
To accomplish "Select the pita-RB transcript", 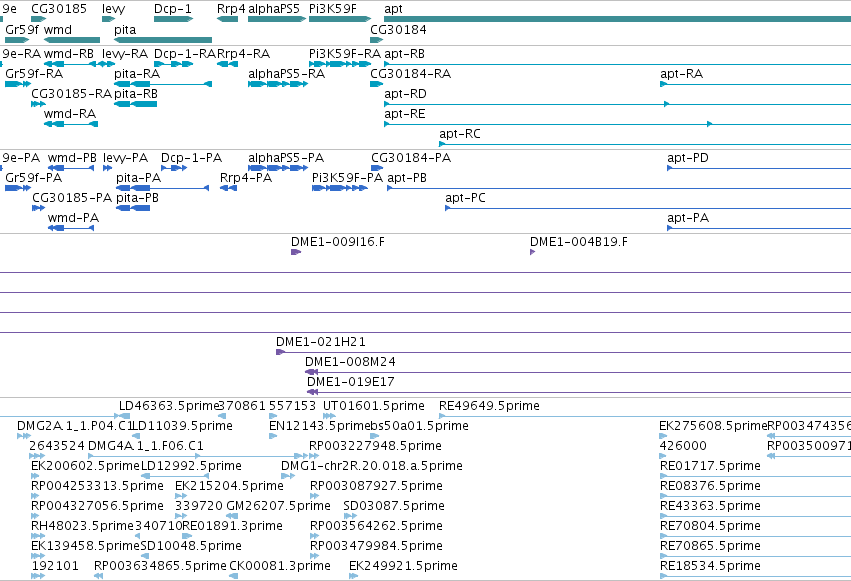I will click(136, 94).
